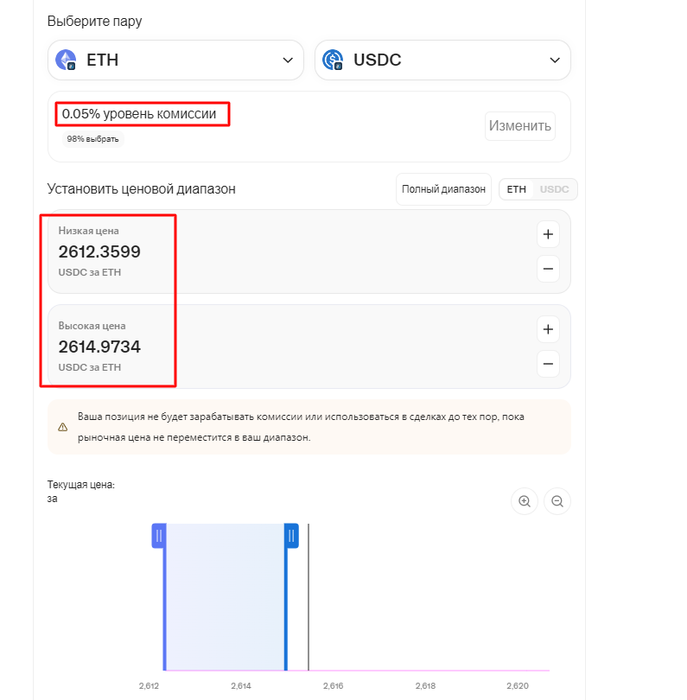The image size is (687, 700).
Task: Switch price denomination to ETH
Action: pyautogui.click(x=516, y=189)
